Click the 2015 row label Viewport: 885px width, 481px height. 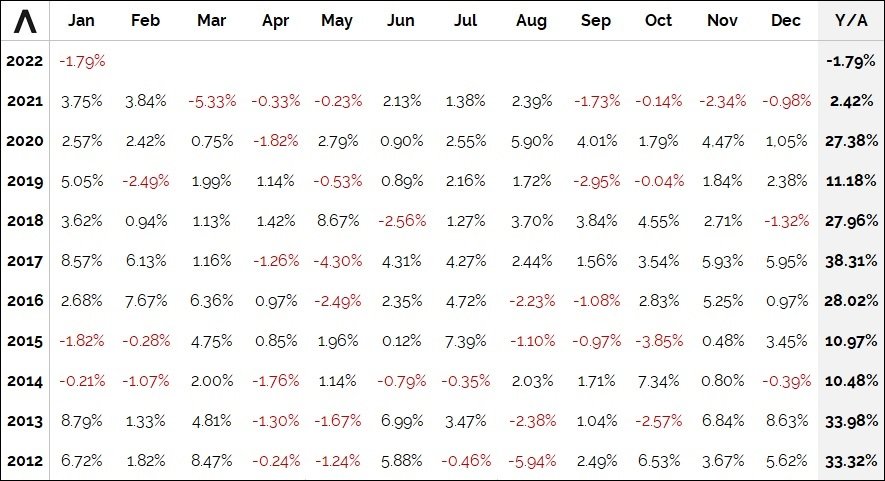point(24,341)
